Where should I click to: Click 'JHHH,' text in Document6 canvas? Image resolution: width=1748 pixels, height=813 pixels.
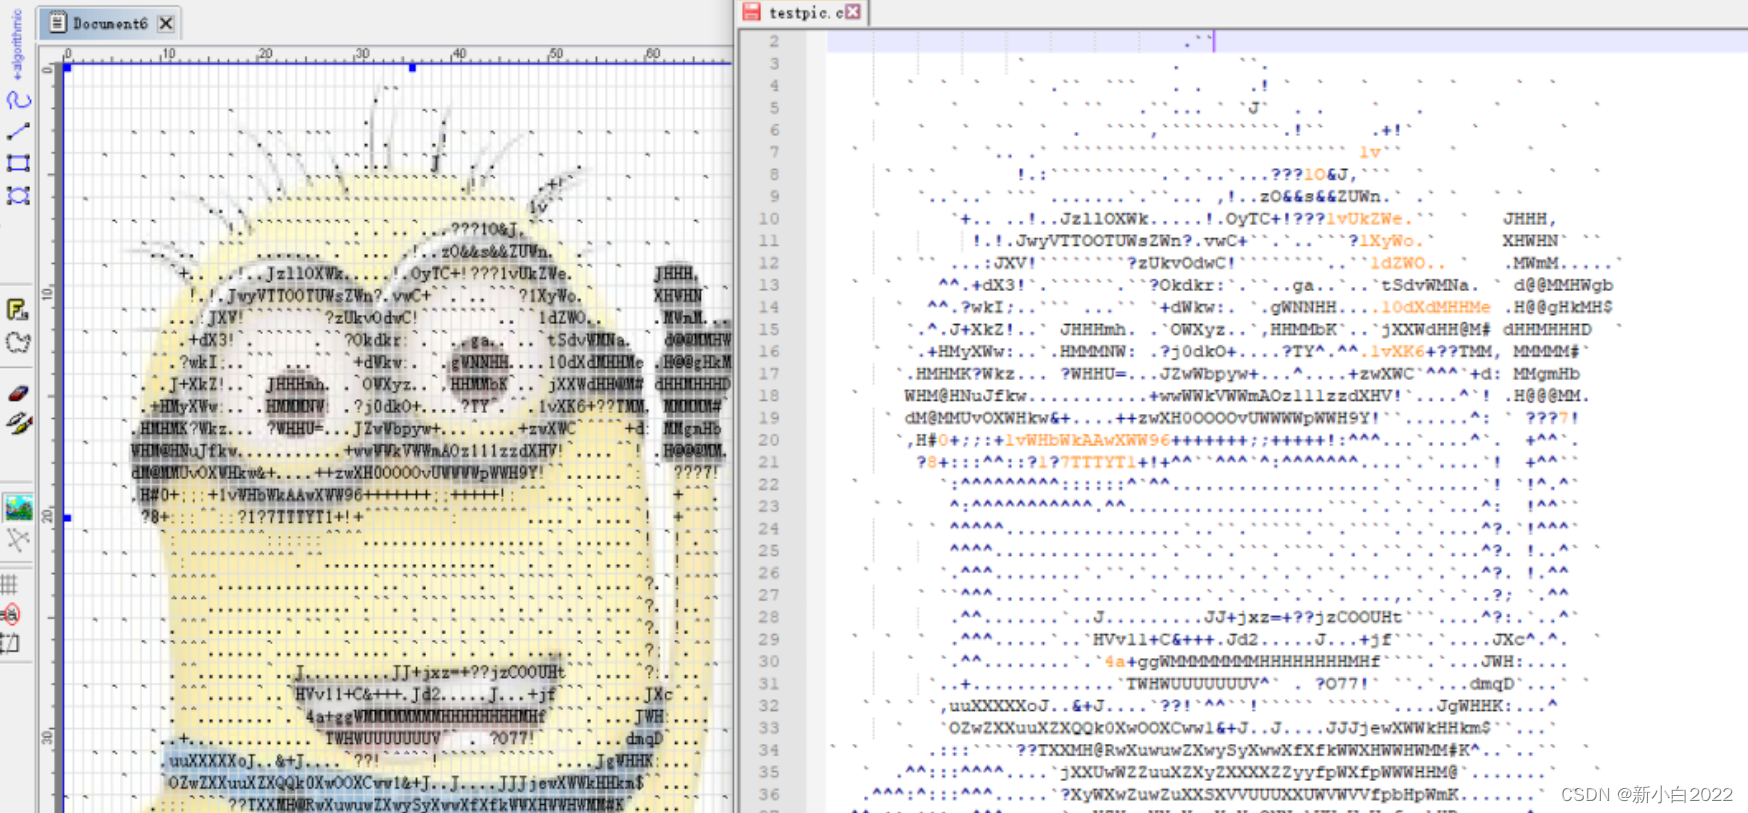[676, 273]
